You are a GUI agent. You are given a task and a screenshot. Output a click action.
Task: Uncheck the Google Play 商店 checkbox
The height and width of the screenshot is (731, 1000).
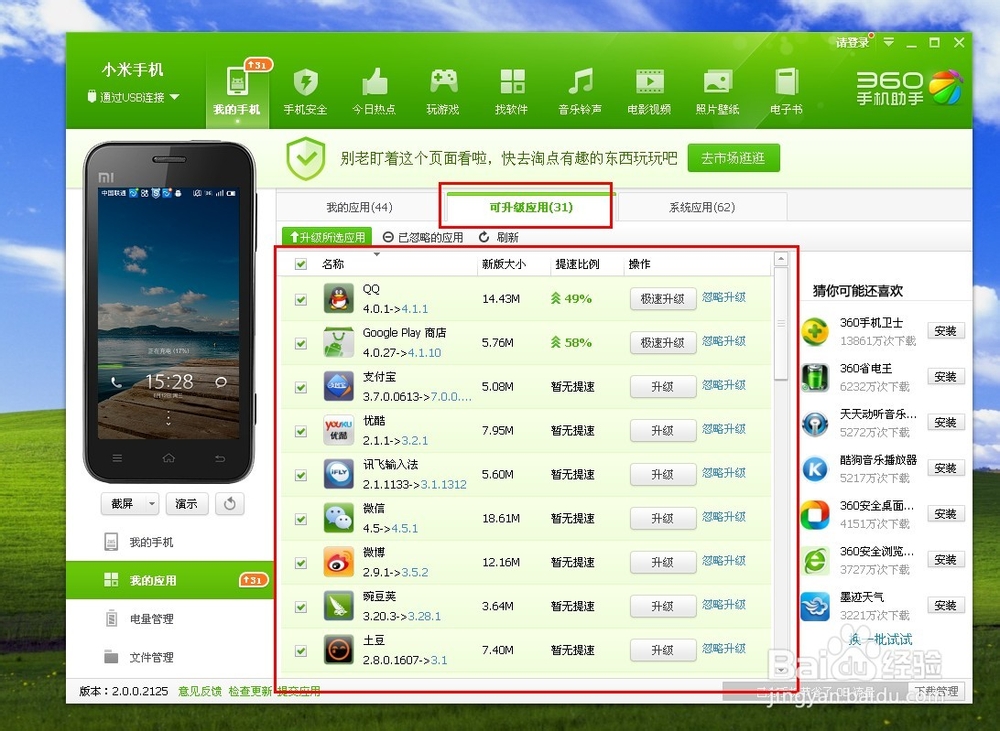coord(301,343)
